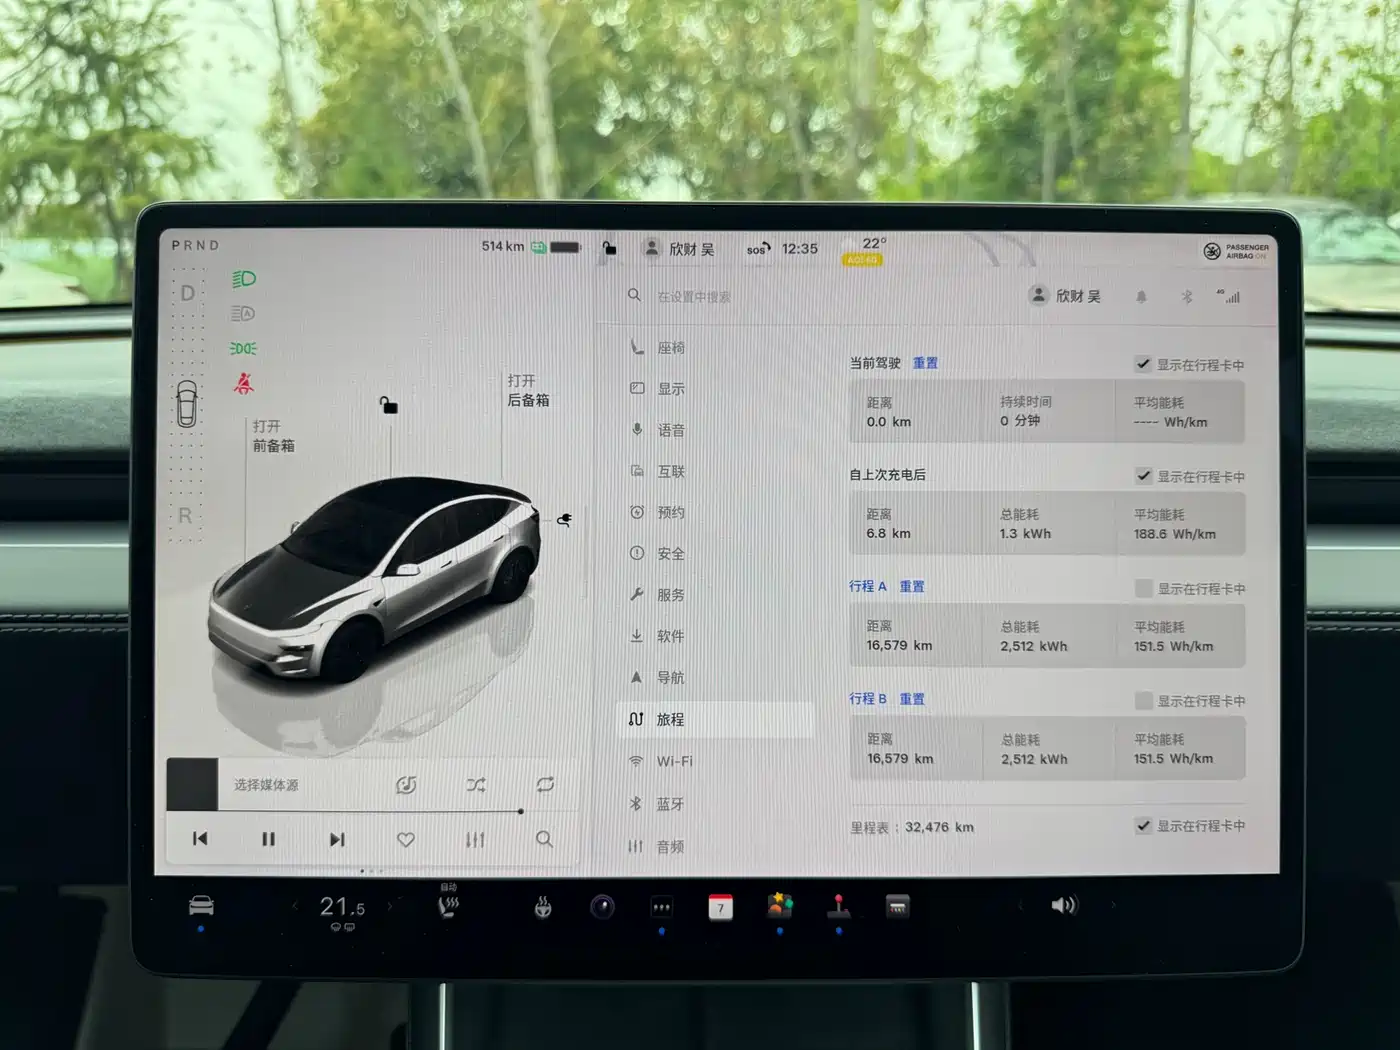The width and height of the screenshot is (1400, 1050).
Task: Enable shuffle in the media player
Action: [475, 785]
